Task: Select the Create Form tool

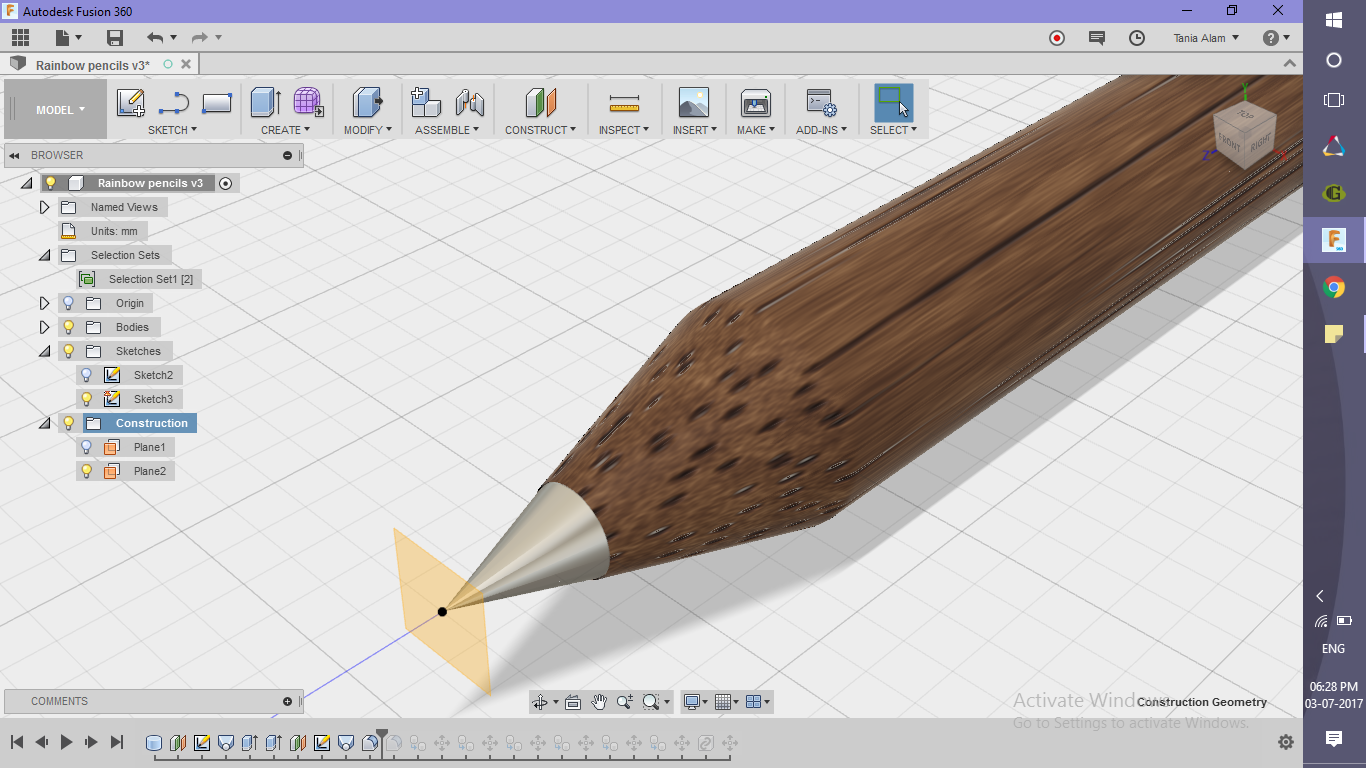Action: (x=308, y=103)
